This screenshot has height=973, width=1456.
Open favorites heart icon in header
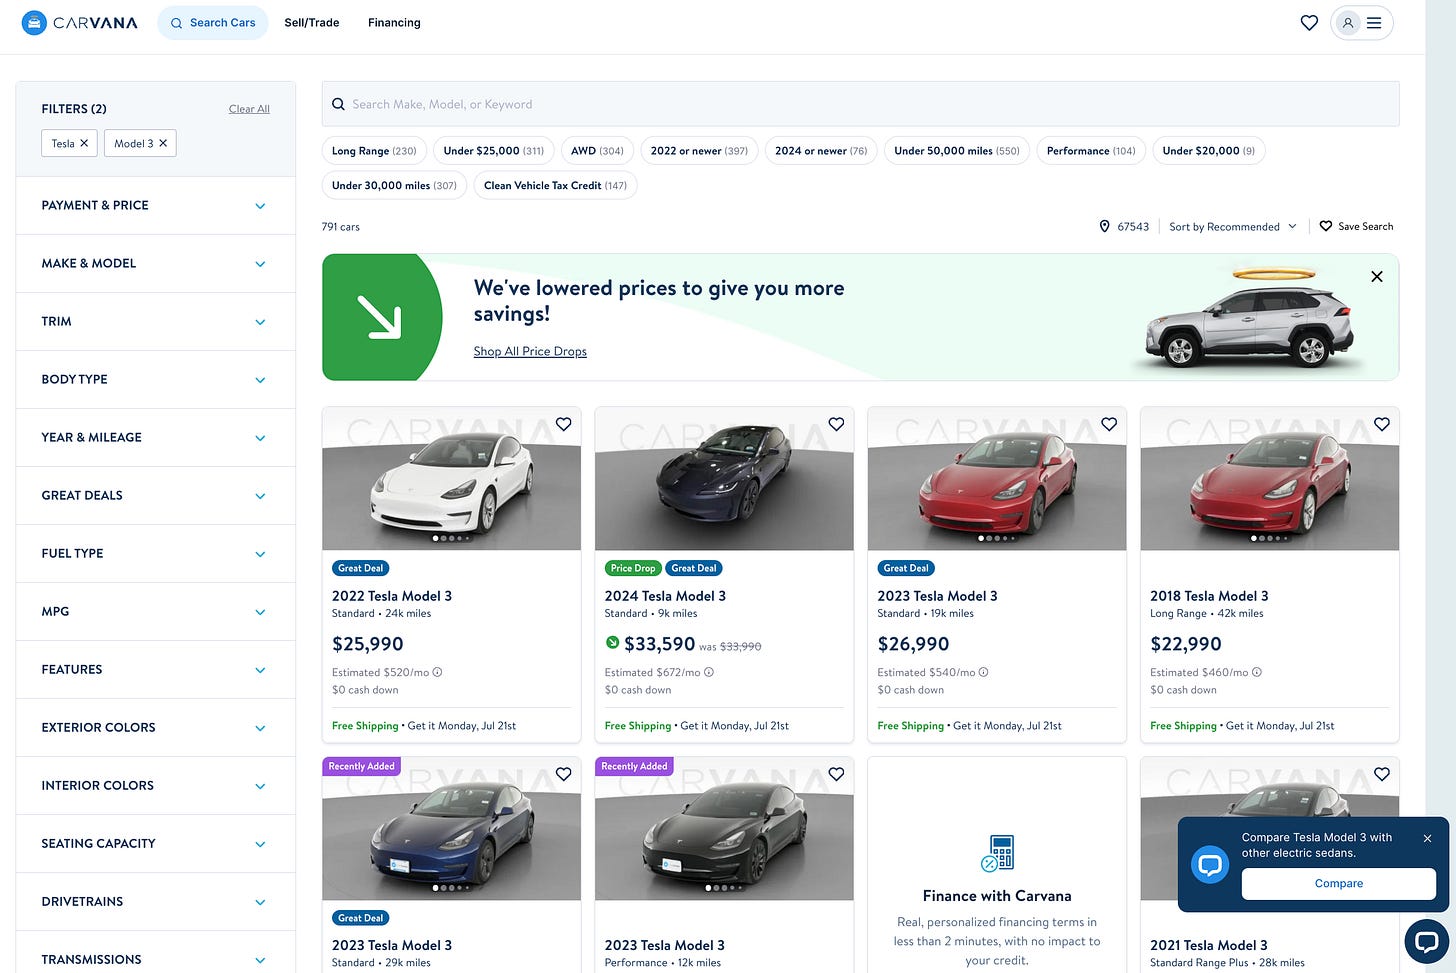point(1309,22)
